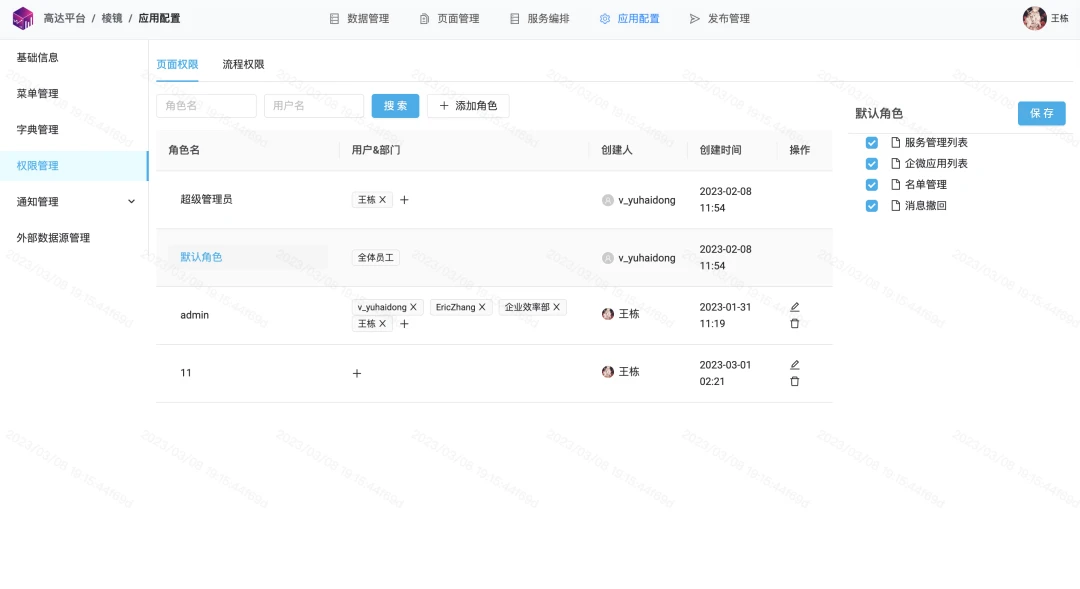The height and width of the screenshot is (589, 1080).
Task: Expand the 通知管理 sidebar menu
Action: pyautogui.click(x=74, y=201)
